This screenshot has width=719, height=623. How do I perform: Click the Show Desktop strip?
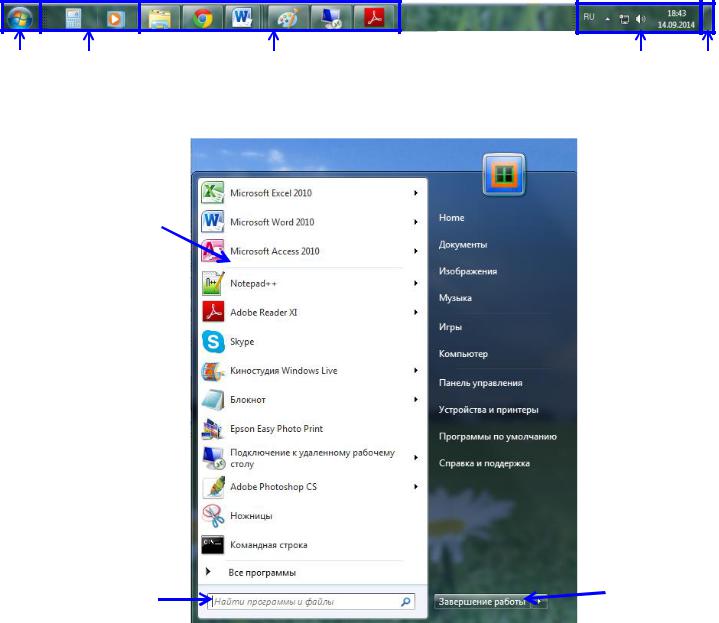[x=708, y=17]
